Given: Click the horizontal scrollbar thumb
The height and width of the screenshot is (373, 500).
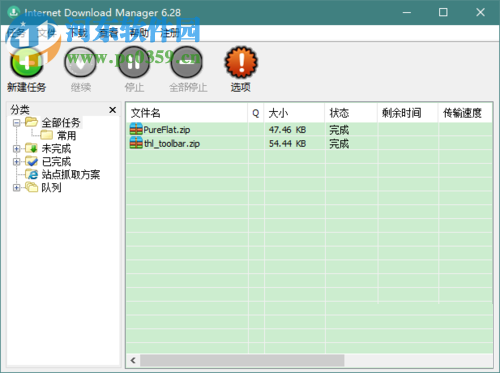Looking at the screenshot, I should click(242, 361).
